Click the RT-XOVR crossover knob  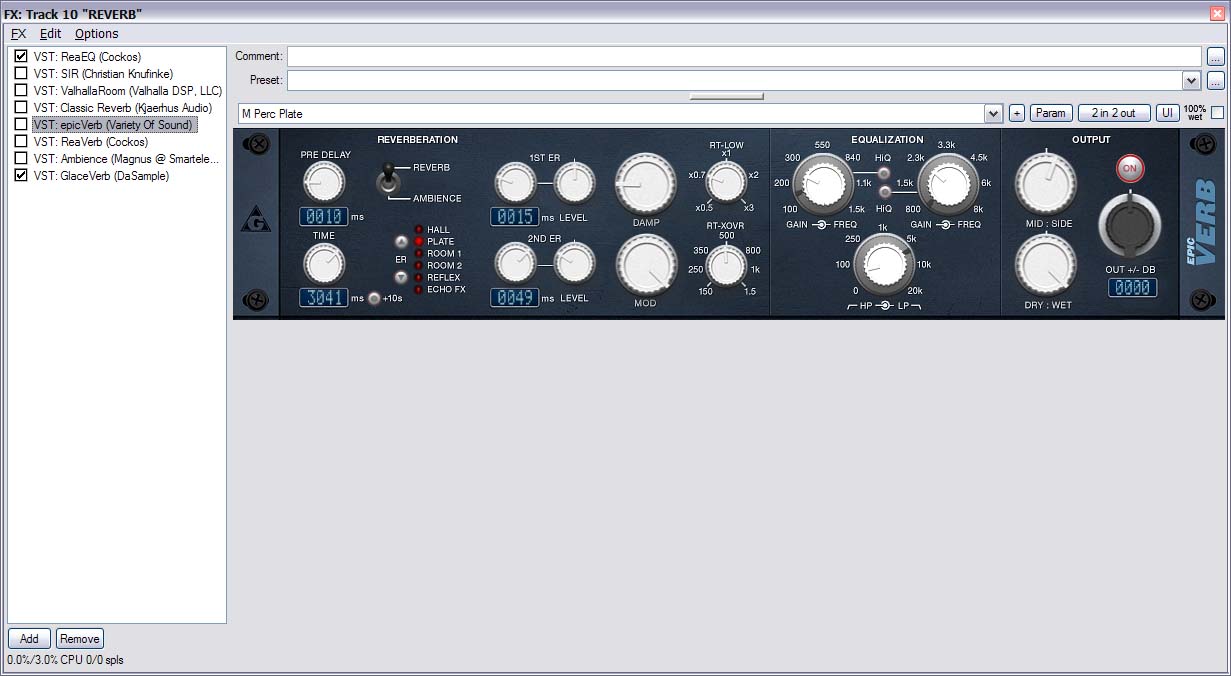726,265
